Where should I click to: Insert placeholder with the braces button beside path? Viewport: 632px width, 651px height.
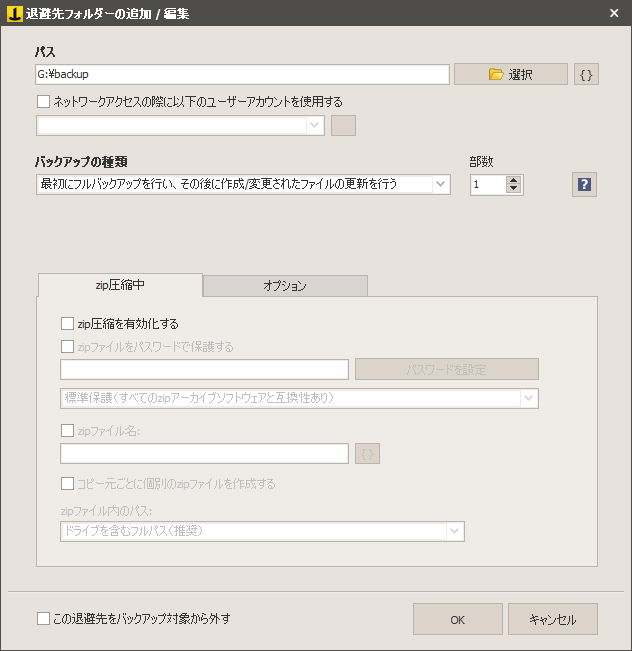tap(586, 74)
